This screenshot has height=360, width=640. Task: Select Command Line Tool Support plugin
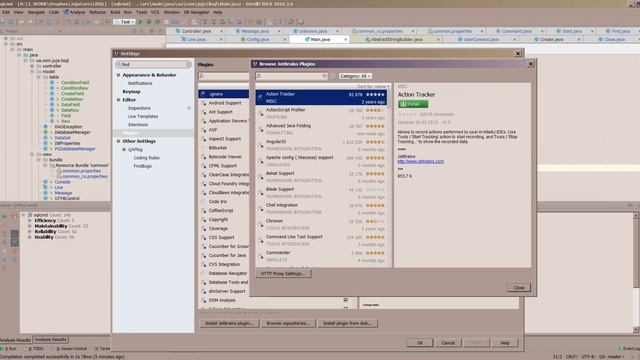pos(321,240)
